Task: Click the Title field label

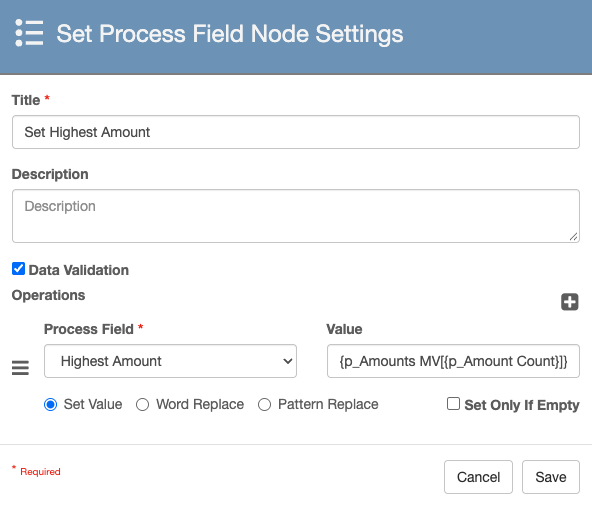Action: coord(26,100)
